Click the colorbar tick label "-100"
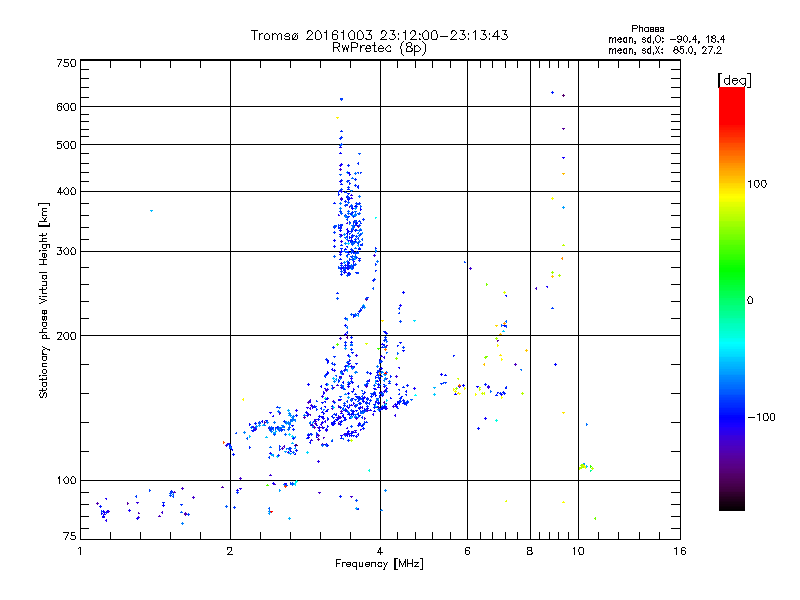Image resolution: width=800 pixels, height=600 pixels. coord(761,417)
